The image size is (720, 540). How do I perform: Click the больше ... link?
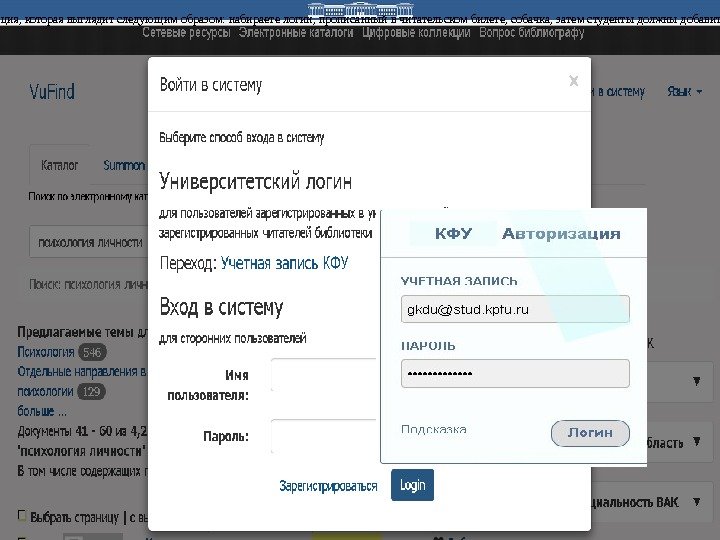42,411
